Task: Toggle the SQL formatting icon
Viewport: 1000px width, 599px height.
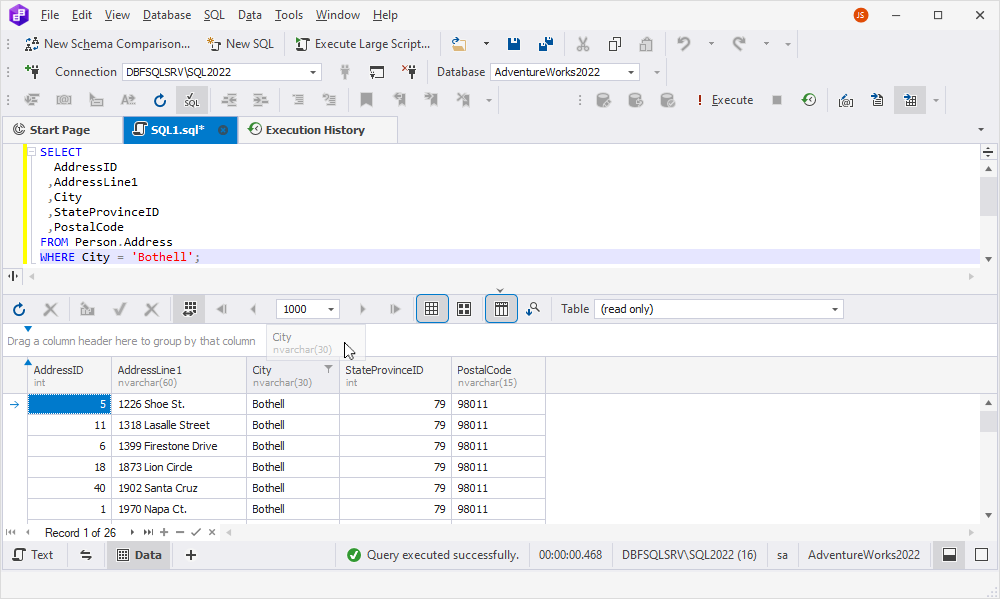Action: (191, 100)
